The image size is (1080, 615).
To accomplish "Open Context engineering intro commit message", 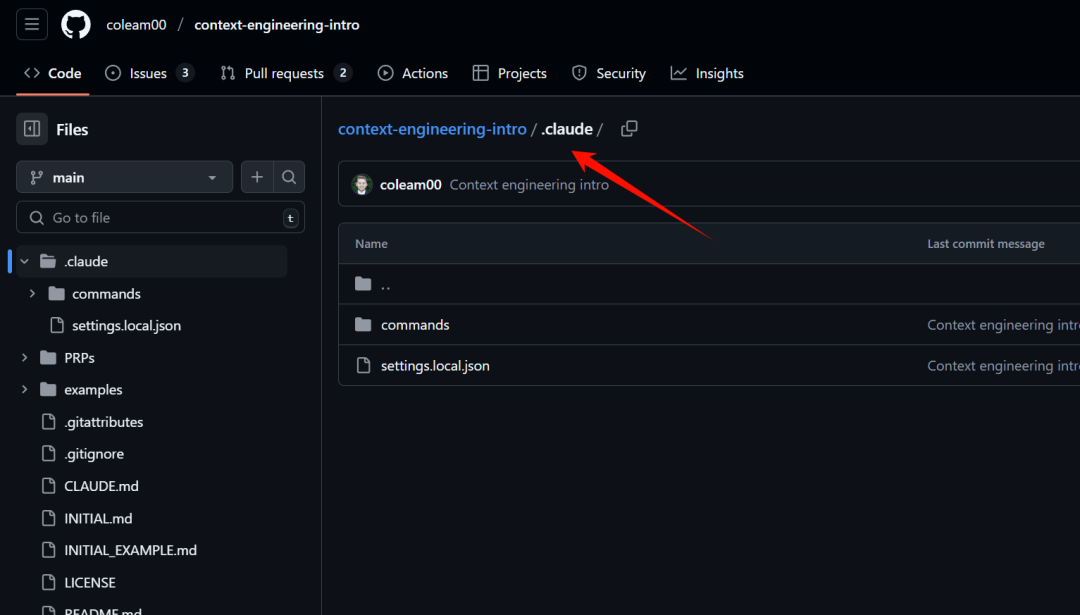I will (x=529, y=185).
